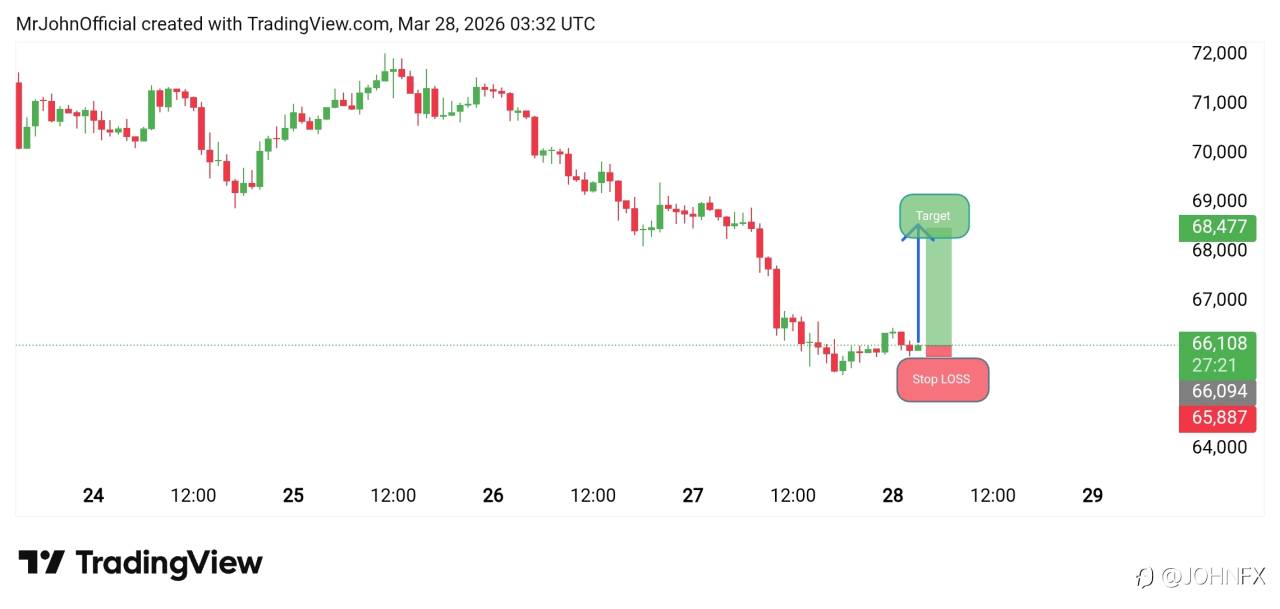Click the MrJohnOfficial attribution header text
Image resolution: width=1280 pixels, height=609 pixels.
point(305,23)
